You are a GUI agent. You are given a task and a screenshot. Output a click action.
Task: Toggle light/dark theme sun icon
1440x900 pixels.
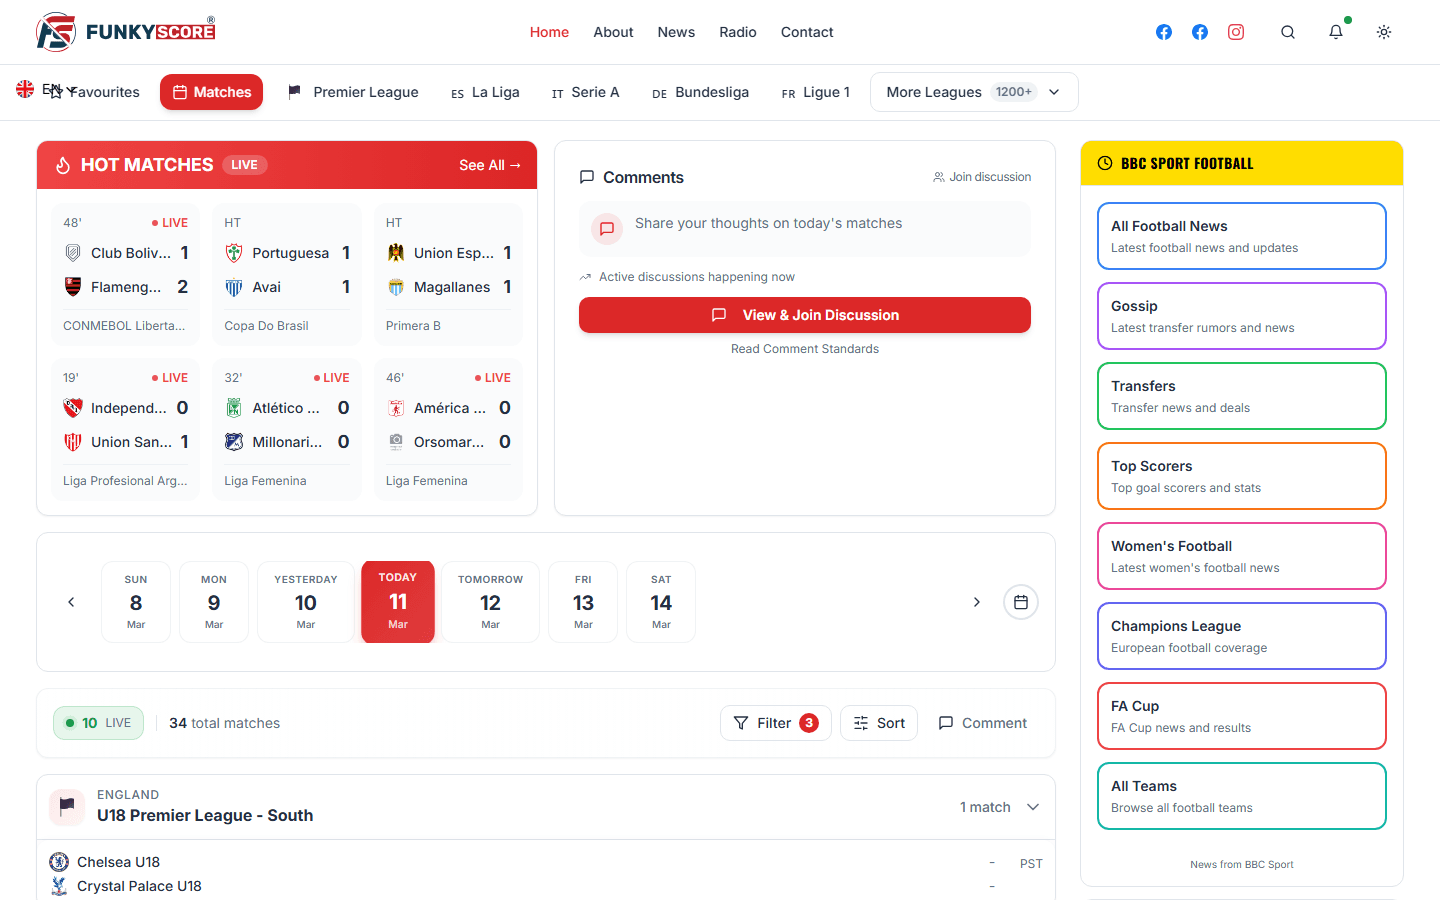[x=1384, y=32]
